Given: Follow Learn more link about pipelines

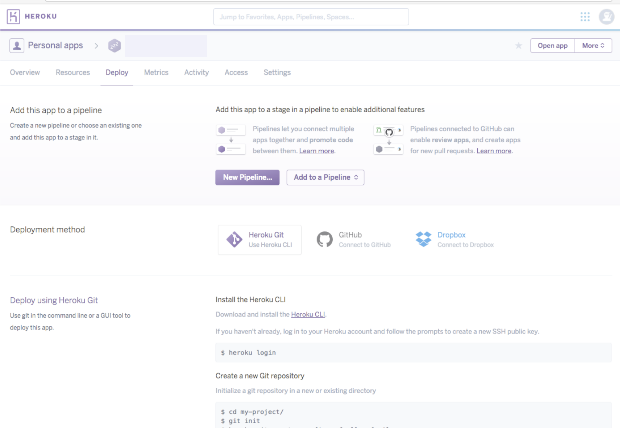Looking at the screenshot, I should point(317,151).
